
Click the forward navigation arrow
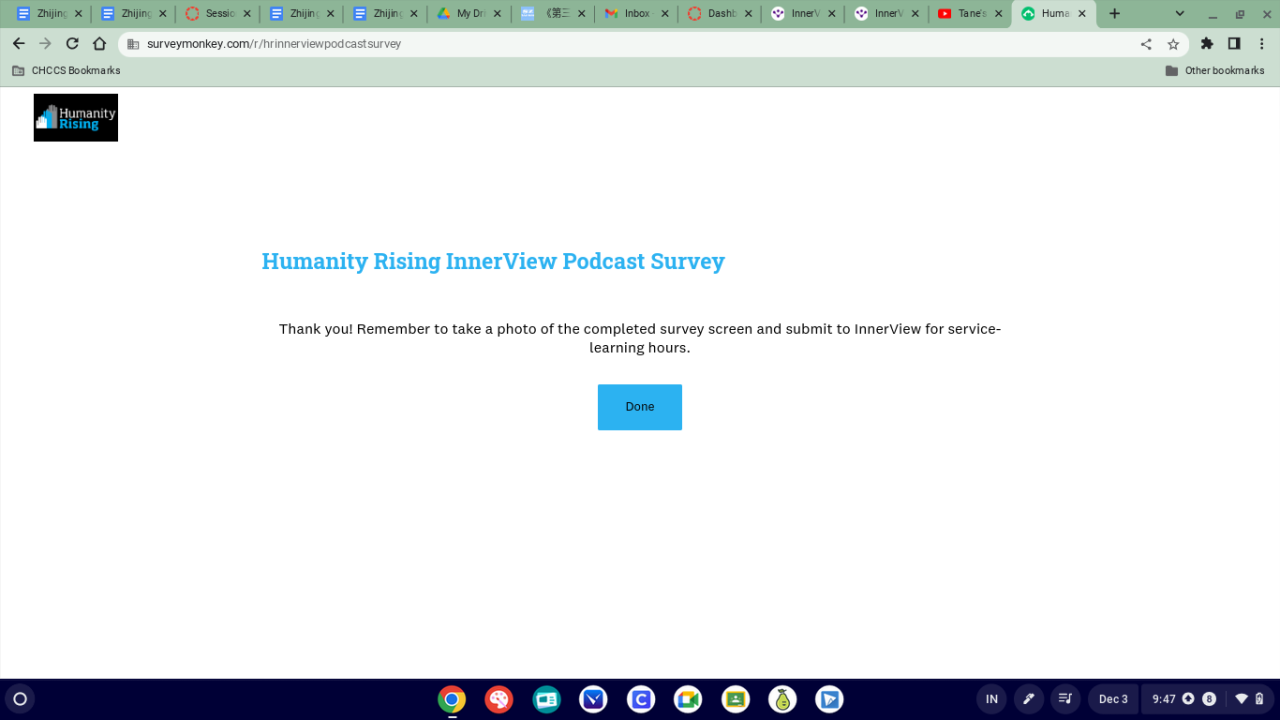point(45,44)
